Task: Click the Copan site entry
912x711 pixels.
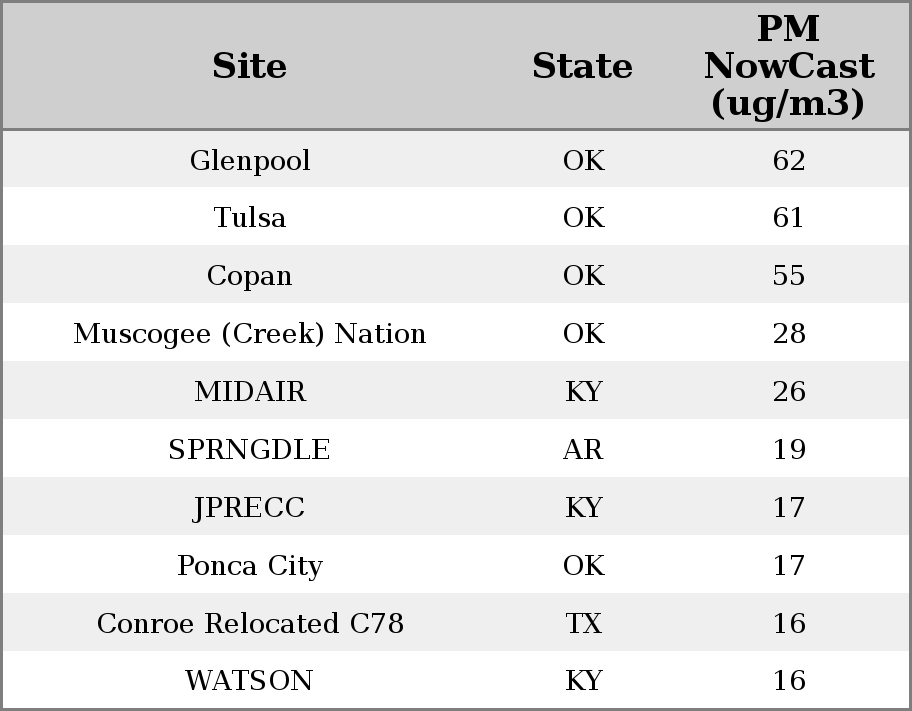Action: pos(250,276)
